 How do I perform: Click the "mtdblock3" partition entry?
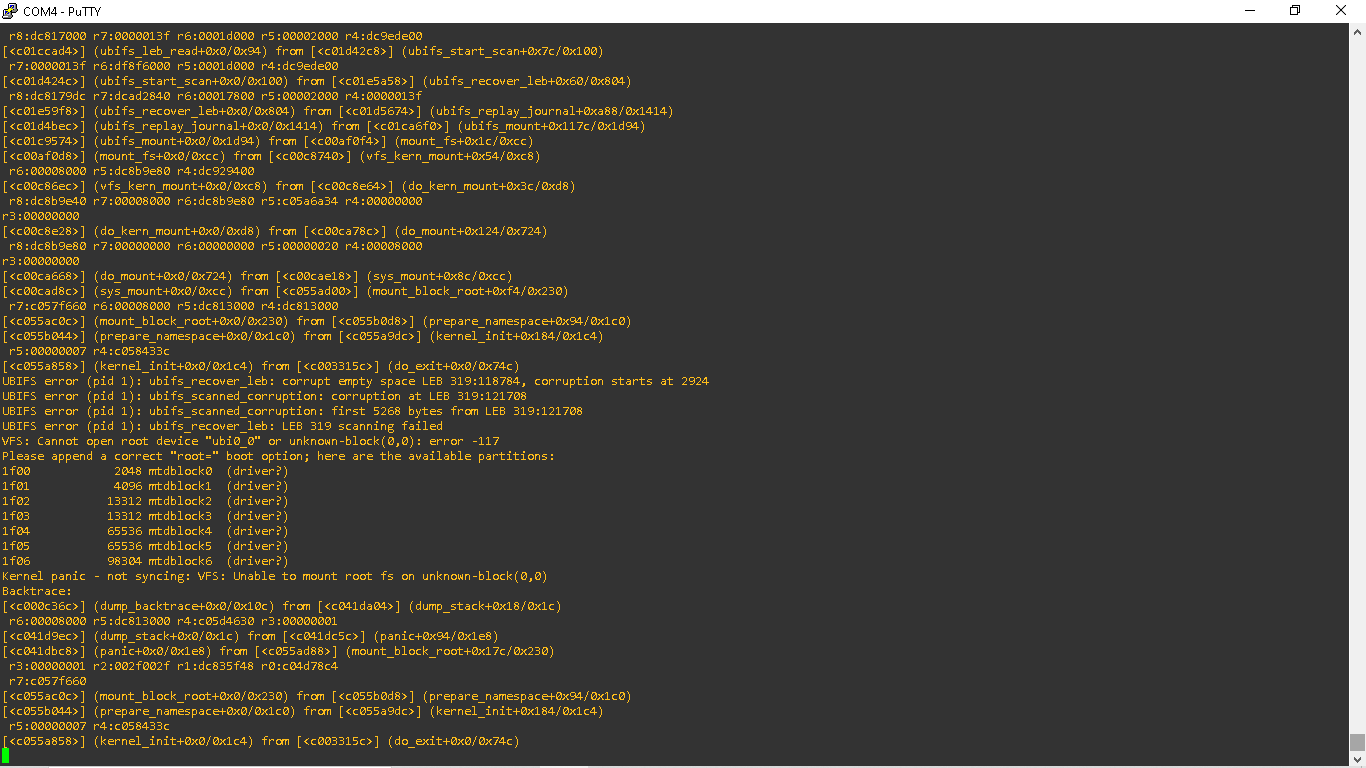pyautogui.click(x=180, y=516)
